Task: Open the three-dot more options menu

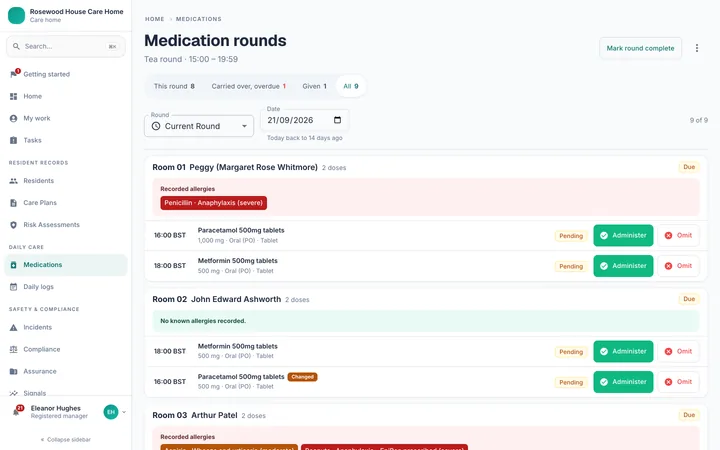Action: [697, 48]
